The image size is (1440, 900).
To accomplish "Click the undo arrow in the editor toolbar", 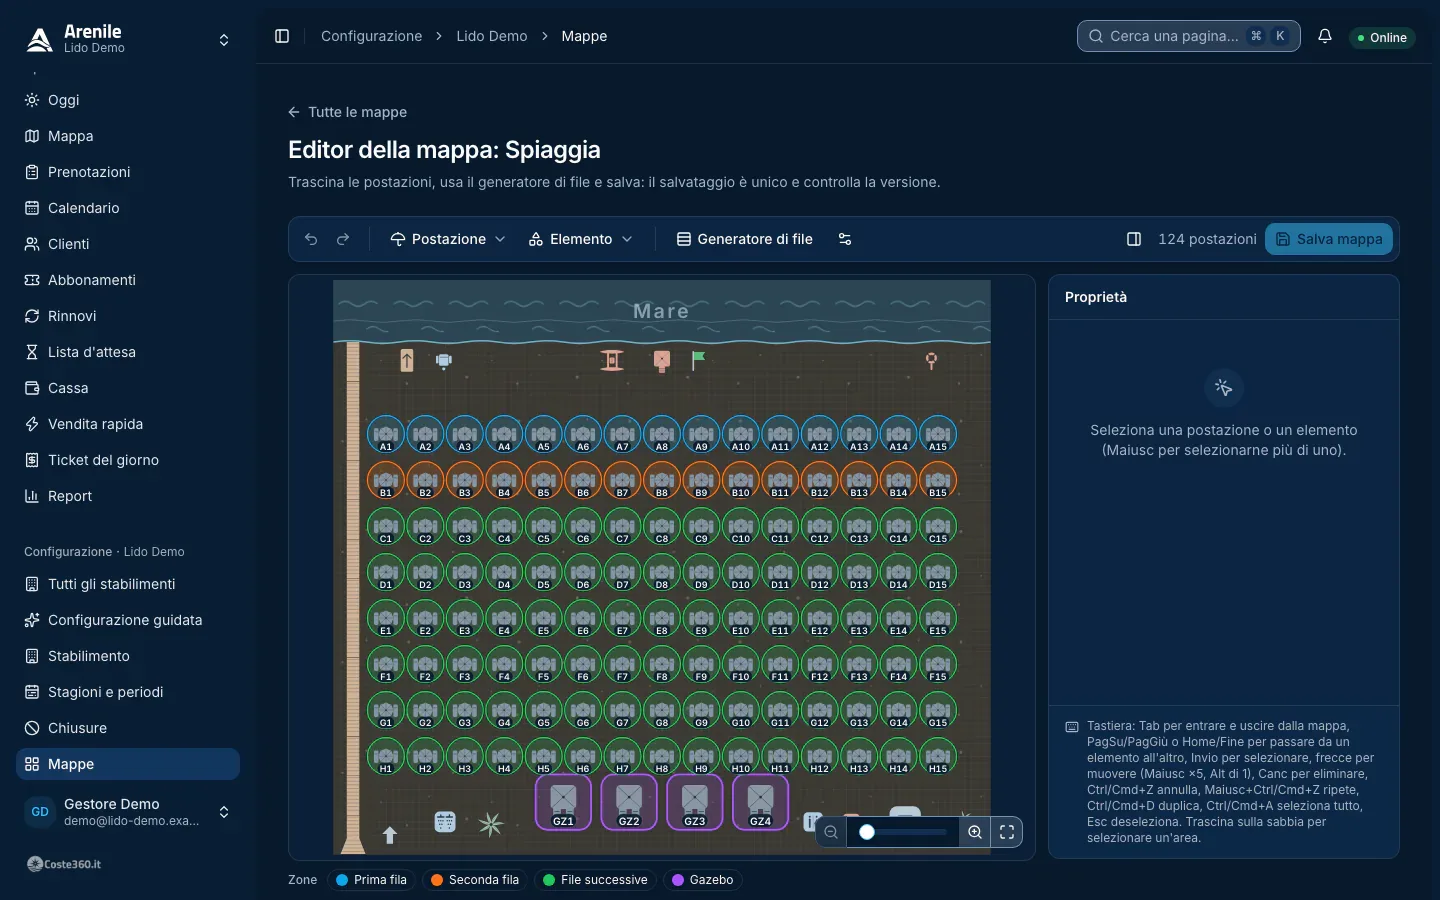I will pos(311,239).
